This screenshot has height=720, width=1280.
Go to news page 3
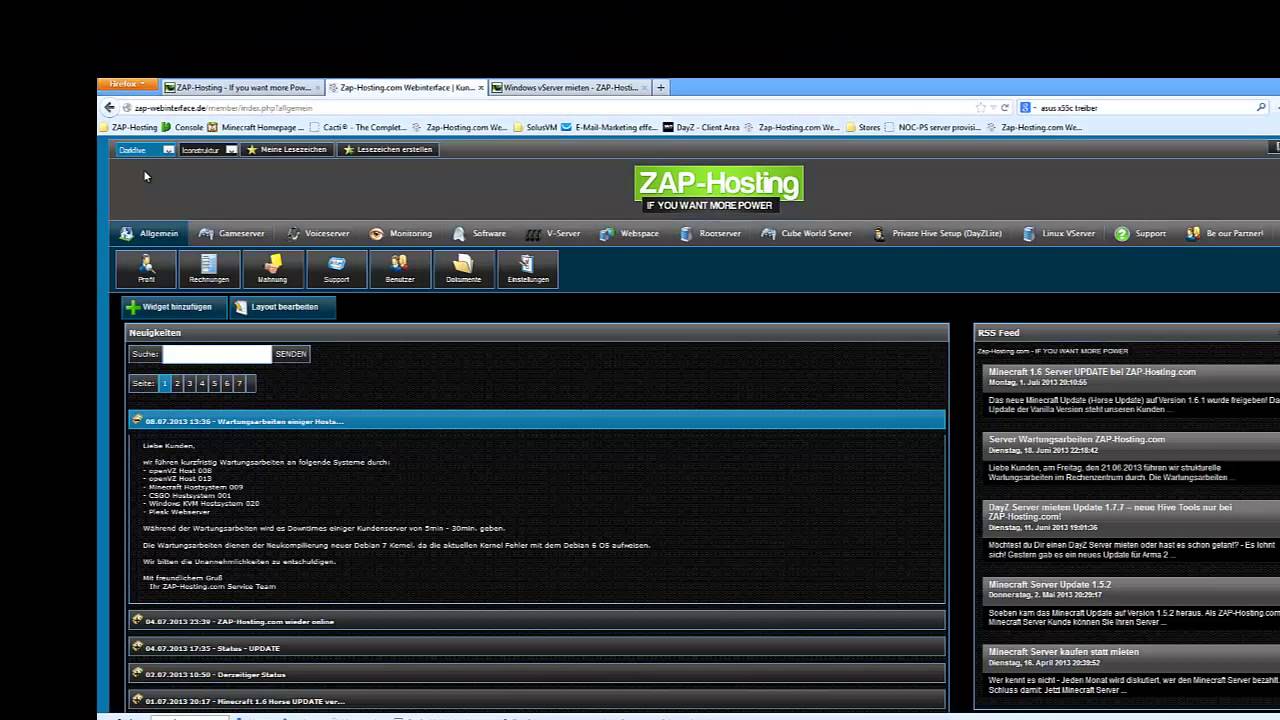189,383
